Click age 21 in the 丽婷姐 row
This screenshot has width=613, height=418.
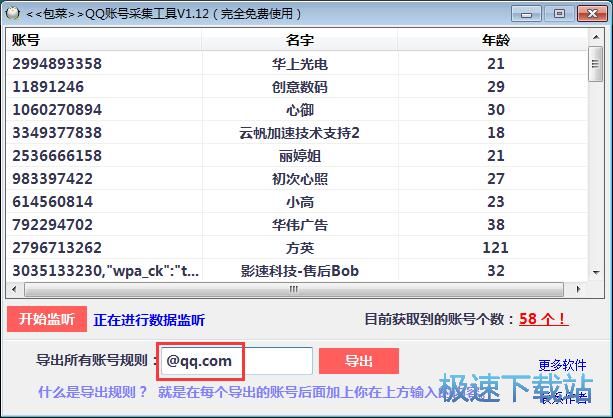pos(496,156)
